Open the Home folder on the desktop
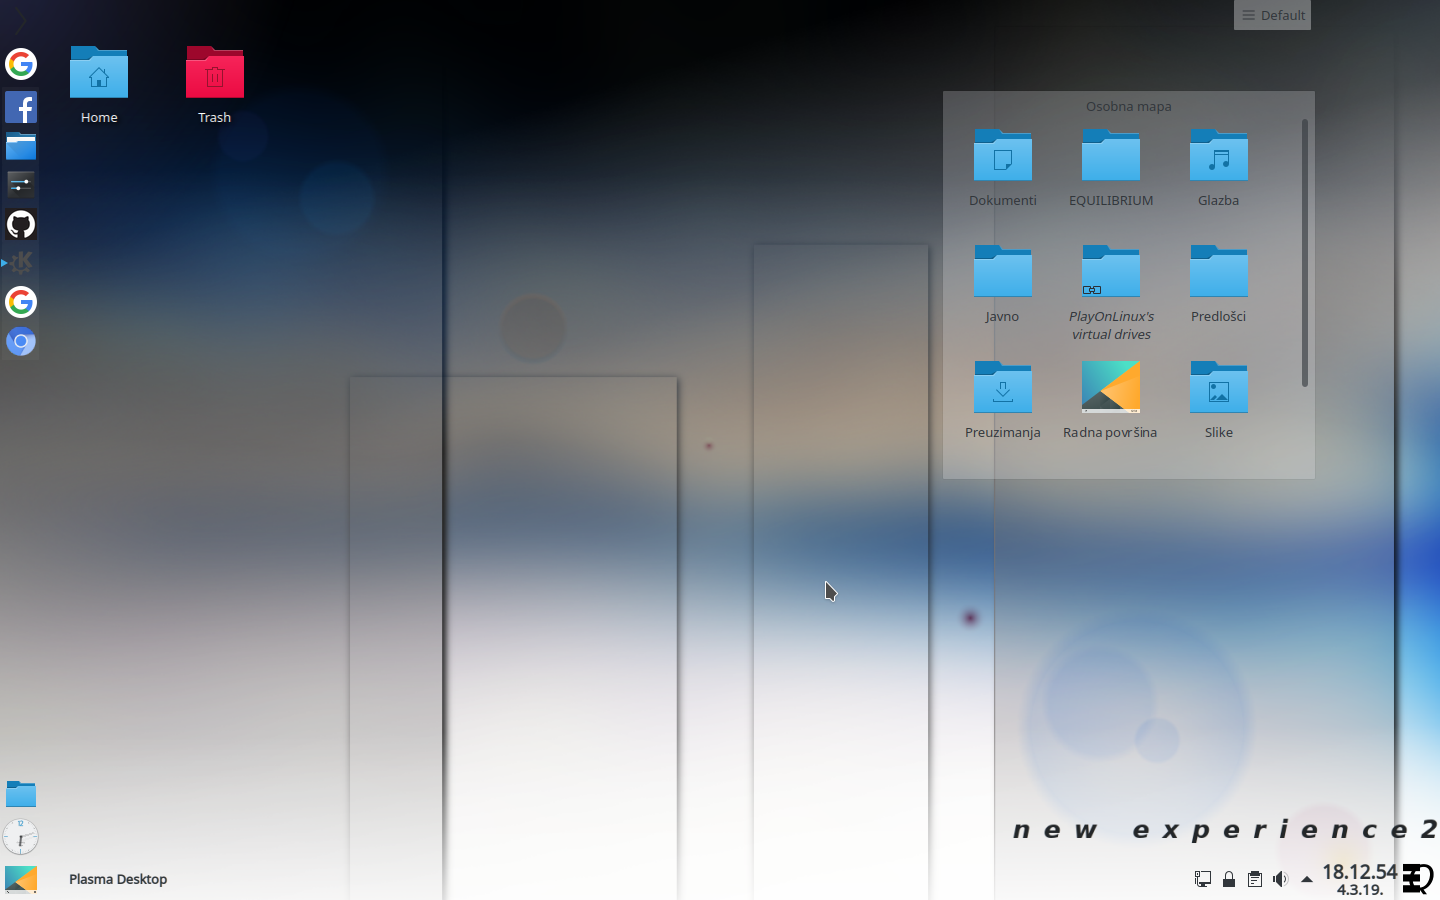The height and width of the screenshot is (900, 1440). pos(99,85)
